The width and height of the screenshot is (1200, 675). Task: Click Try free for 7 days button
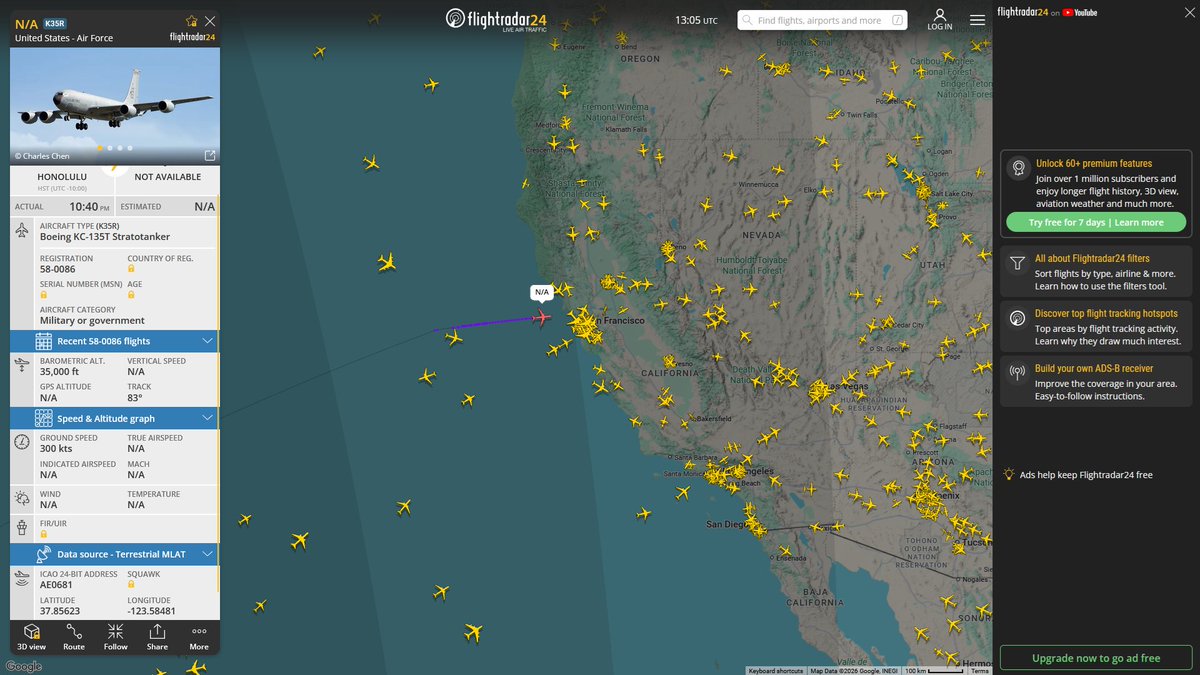(x=1095, y=222)
